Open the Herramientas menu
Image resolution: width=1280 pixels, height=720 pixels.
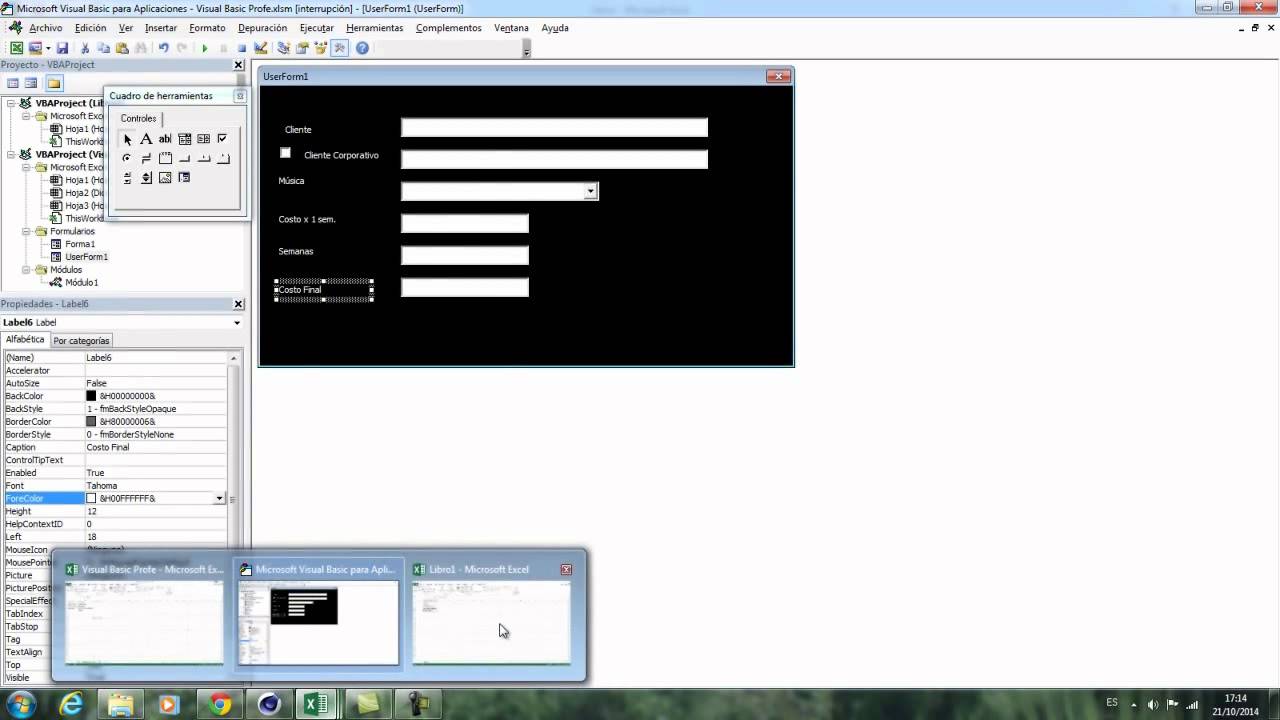point(375,28)
